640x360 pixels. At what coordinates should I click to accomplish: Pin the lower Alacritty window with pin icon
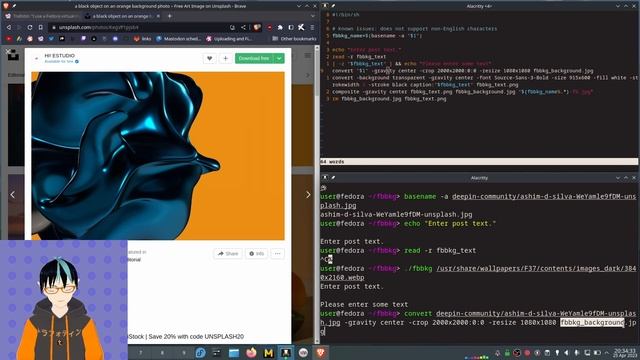coord(333,178)
